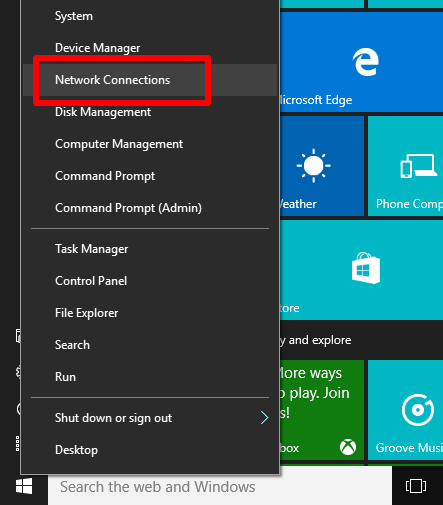Expand the Shut down or sign out submenu
This screenshot has height=505, width=443.
(150, 418)
